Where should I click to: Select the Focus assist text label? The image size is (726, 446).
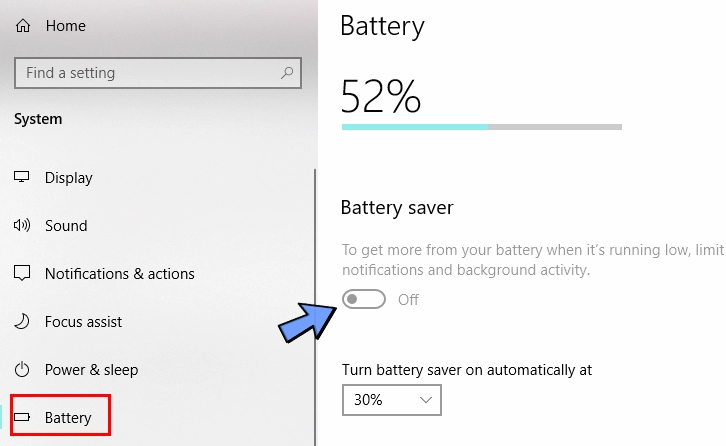pyautogui.click(x=84, y=322)
